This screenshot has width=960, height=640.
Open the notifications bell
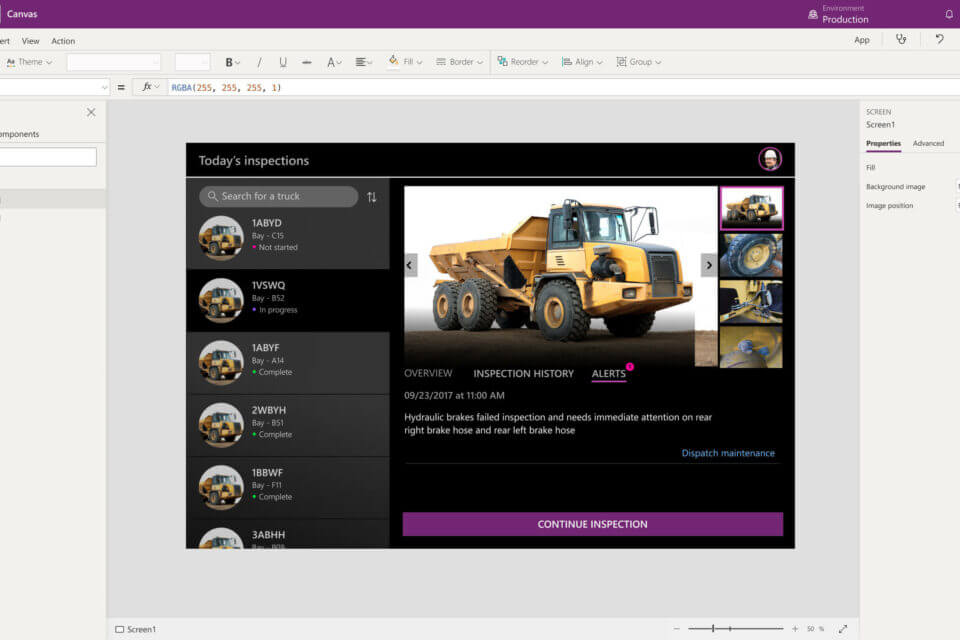[948, 14]
